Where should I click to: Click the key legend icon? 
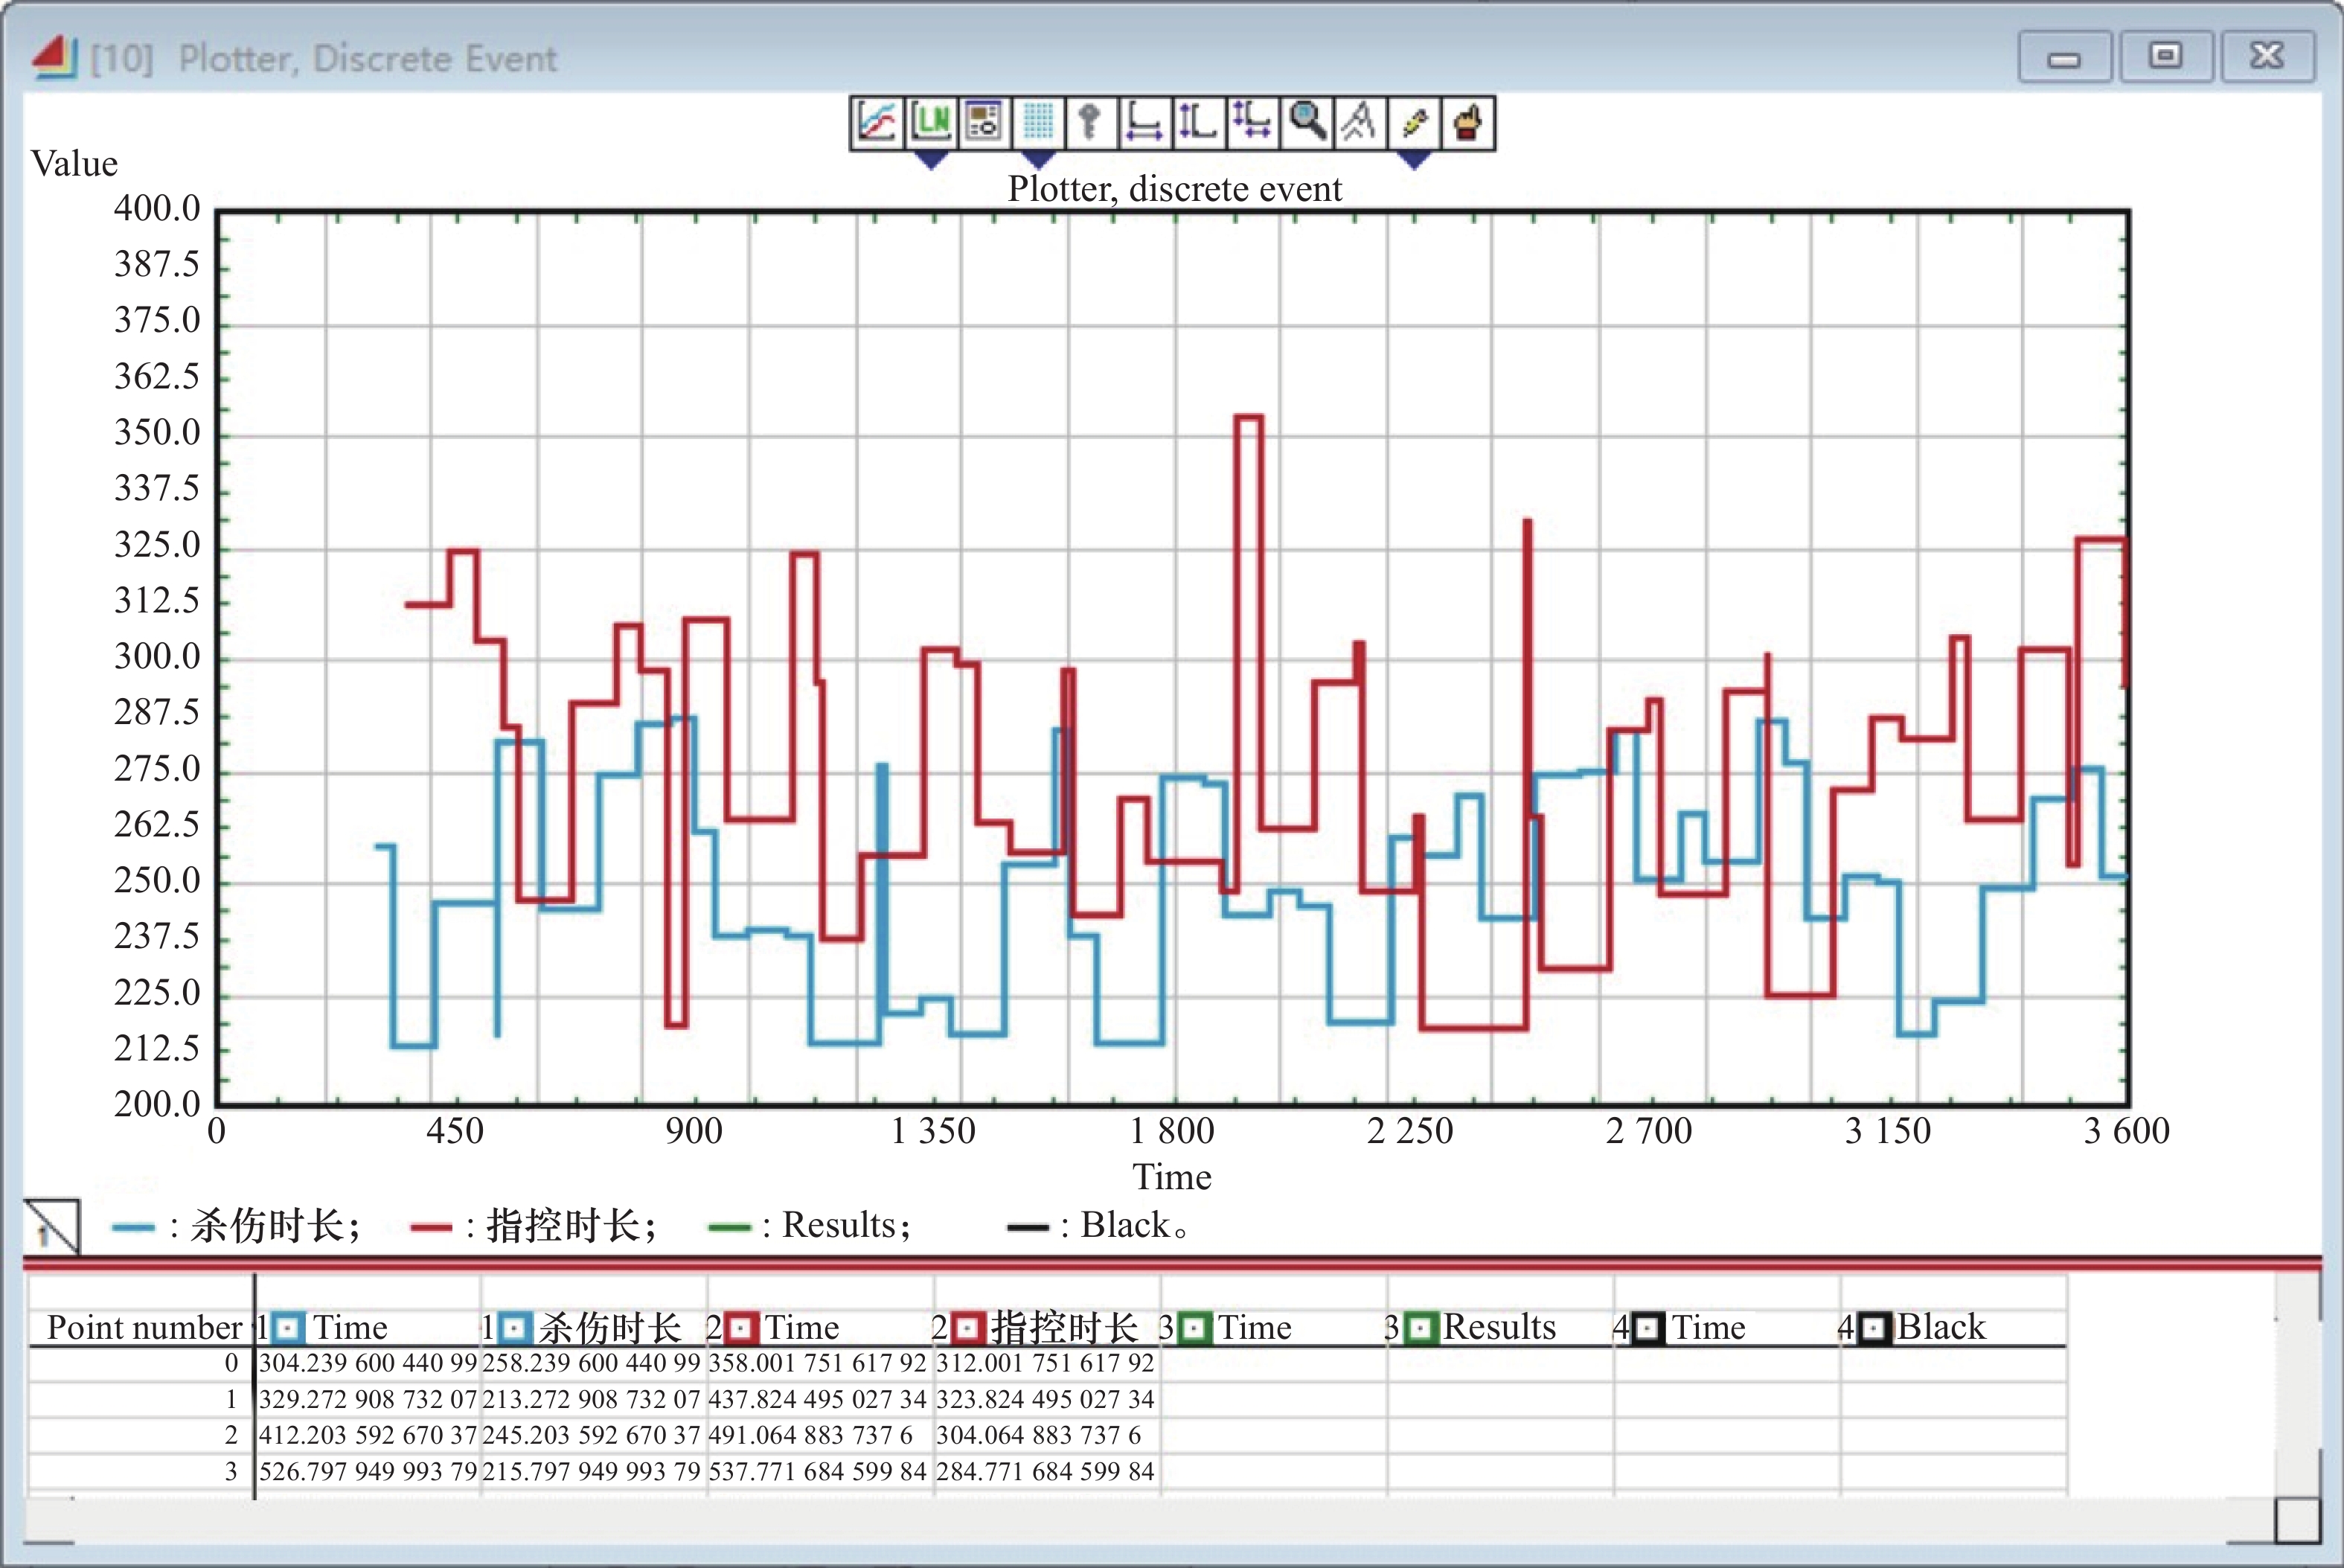pyautogui.click(x=1091, y=123)
